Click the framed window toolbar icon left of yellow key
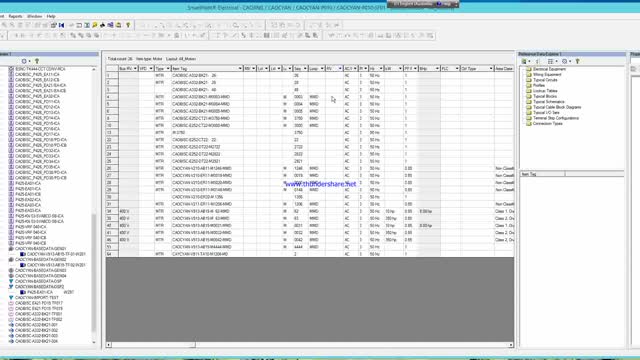This screenshot has height=360, width=640. 87,25
